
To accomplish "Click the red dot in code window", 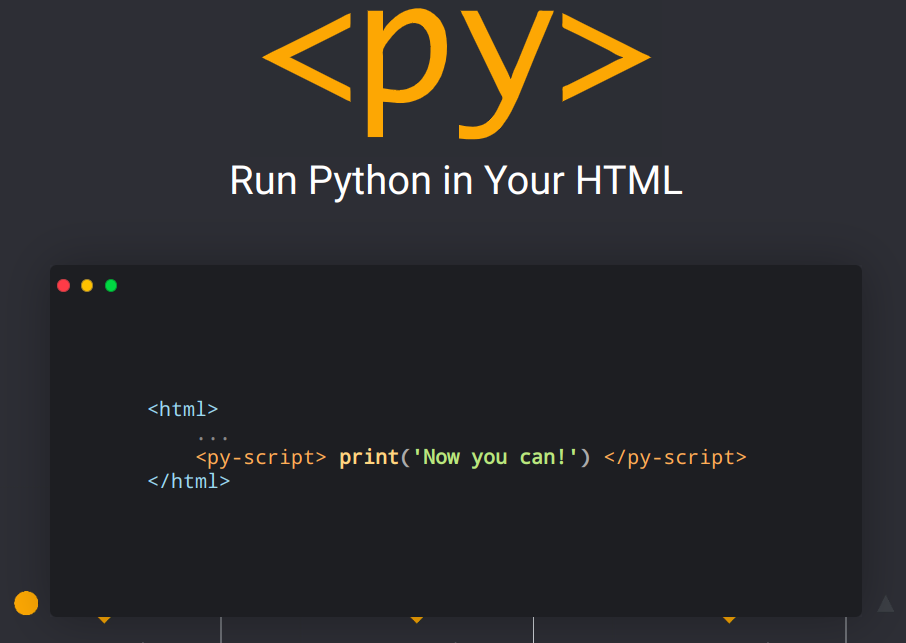I will (64, 286).
